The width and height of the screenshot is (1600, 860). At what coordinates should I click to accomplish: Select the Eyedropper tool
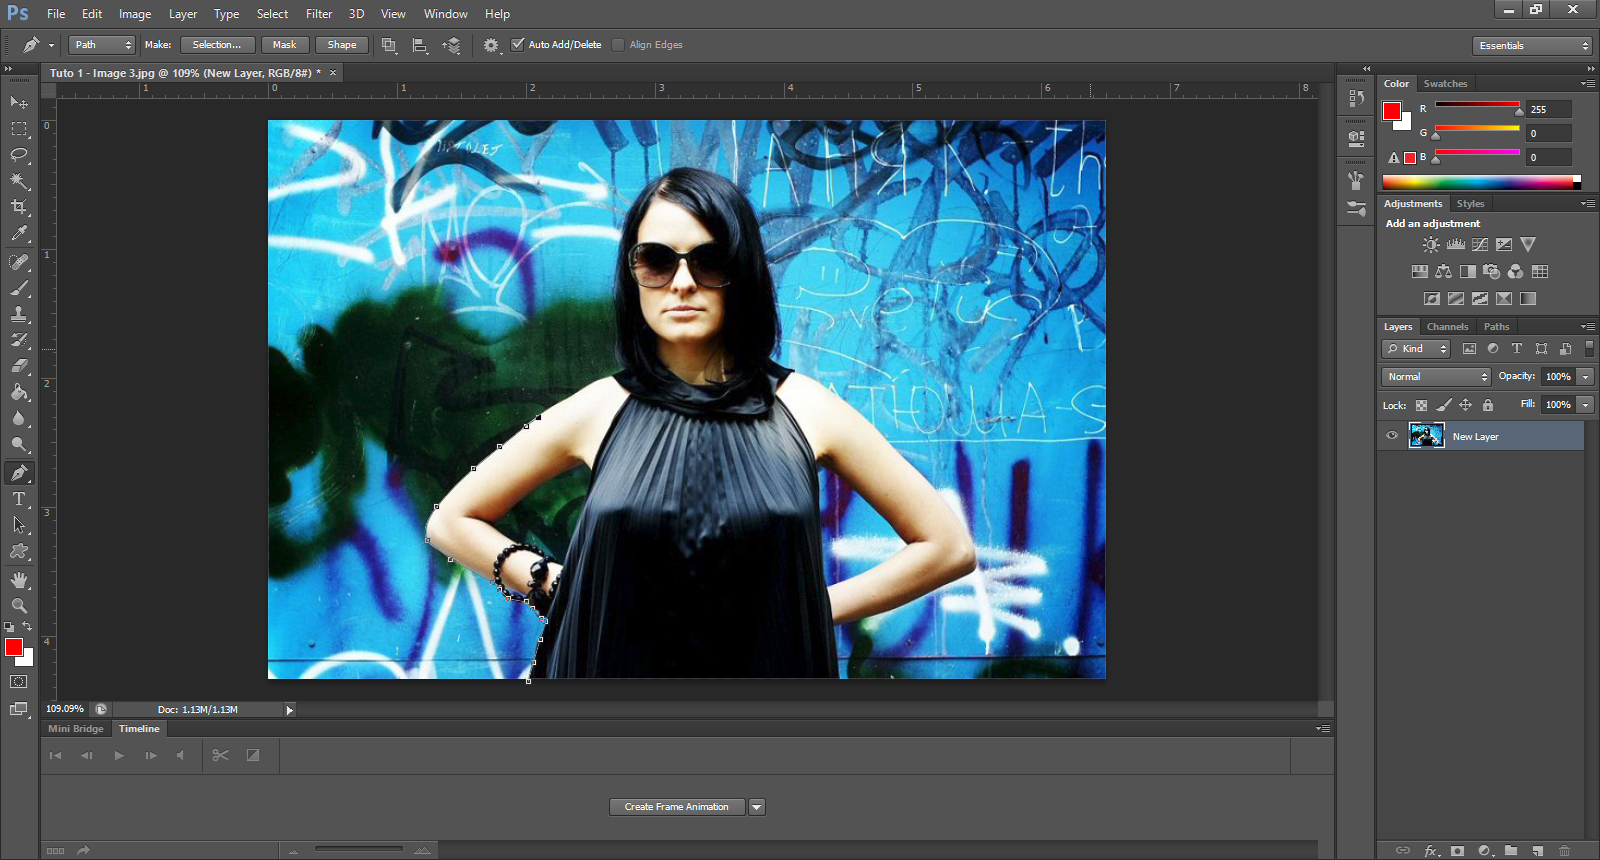click(19, 233)
